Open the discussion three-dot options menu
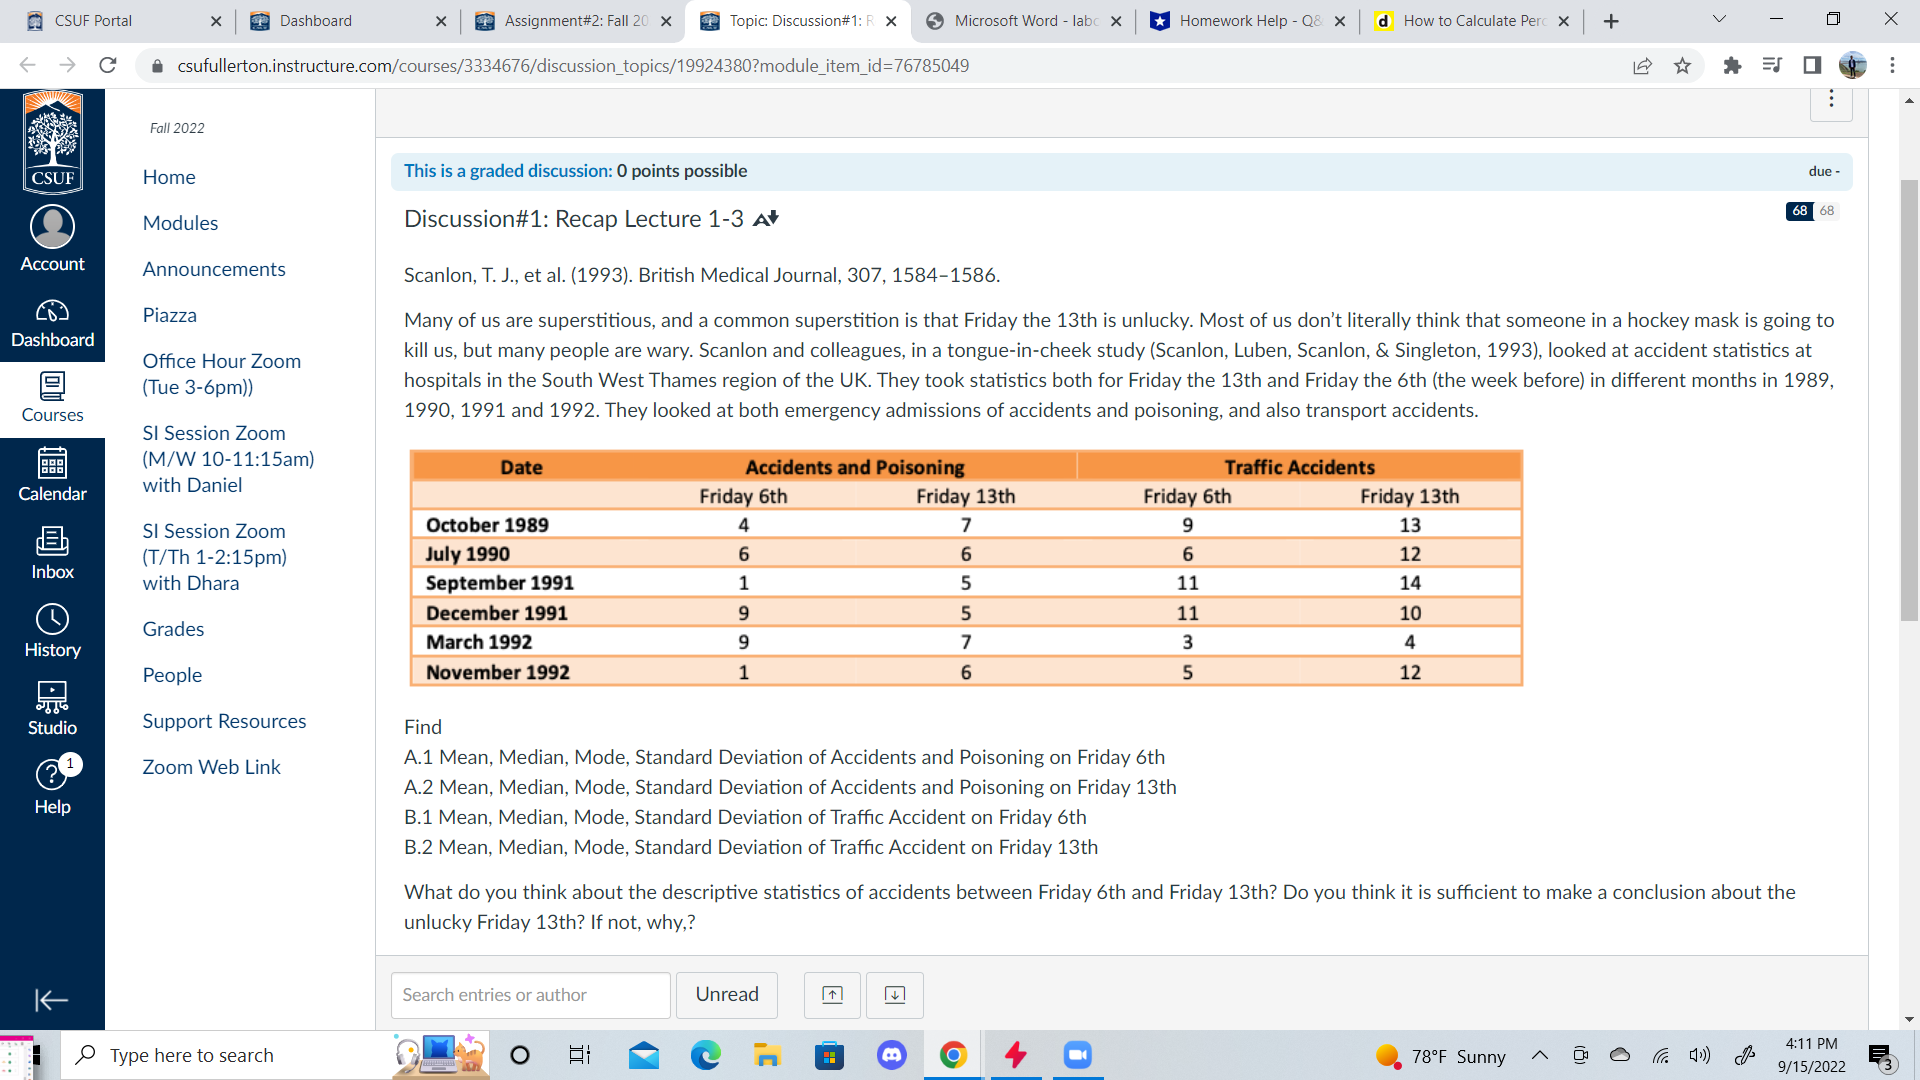Screen dimensions: 1920x1080 click(1831, 99)
